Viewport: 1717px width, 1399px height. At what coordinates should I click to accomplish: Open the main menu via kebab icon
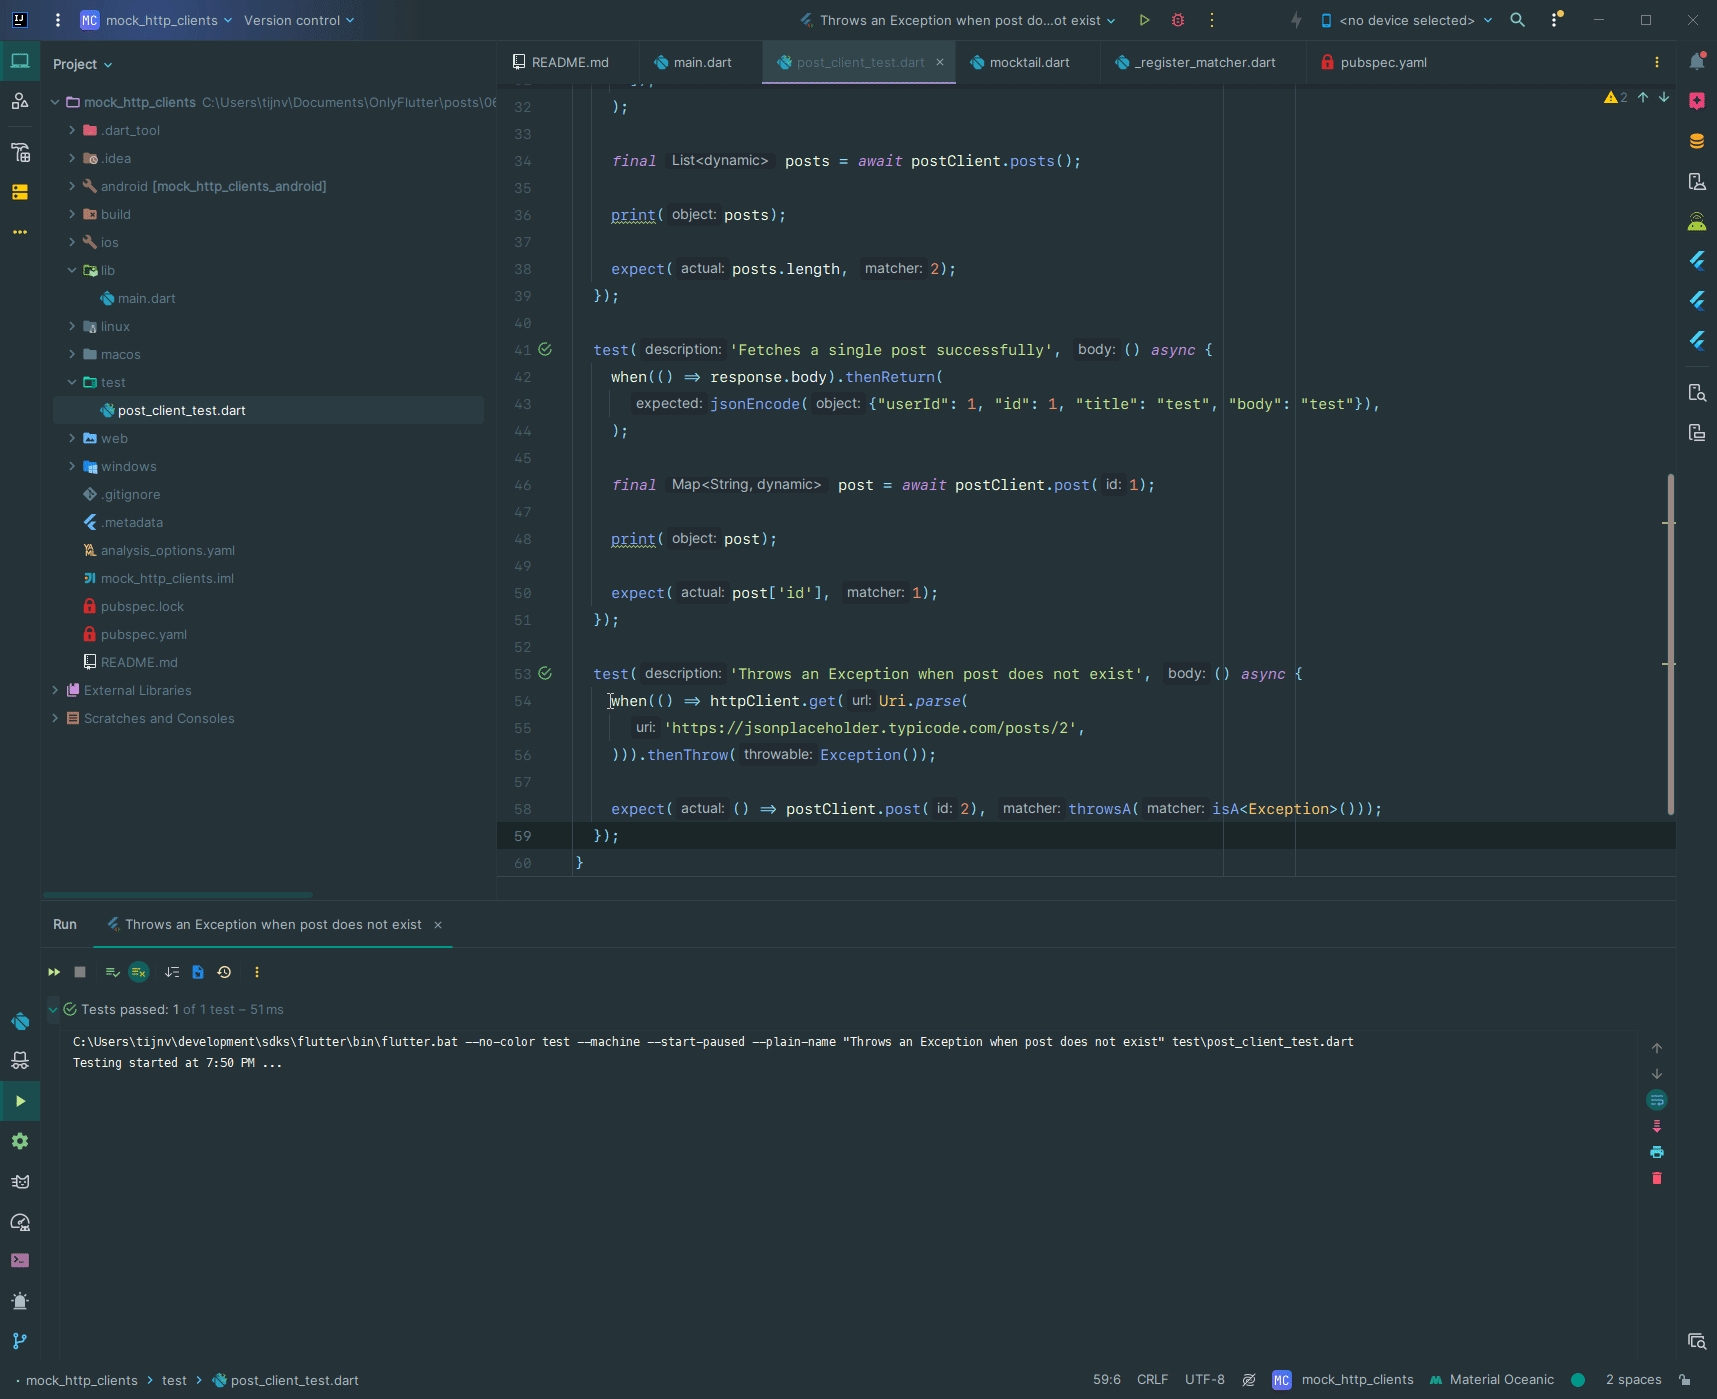point(57,20)
